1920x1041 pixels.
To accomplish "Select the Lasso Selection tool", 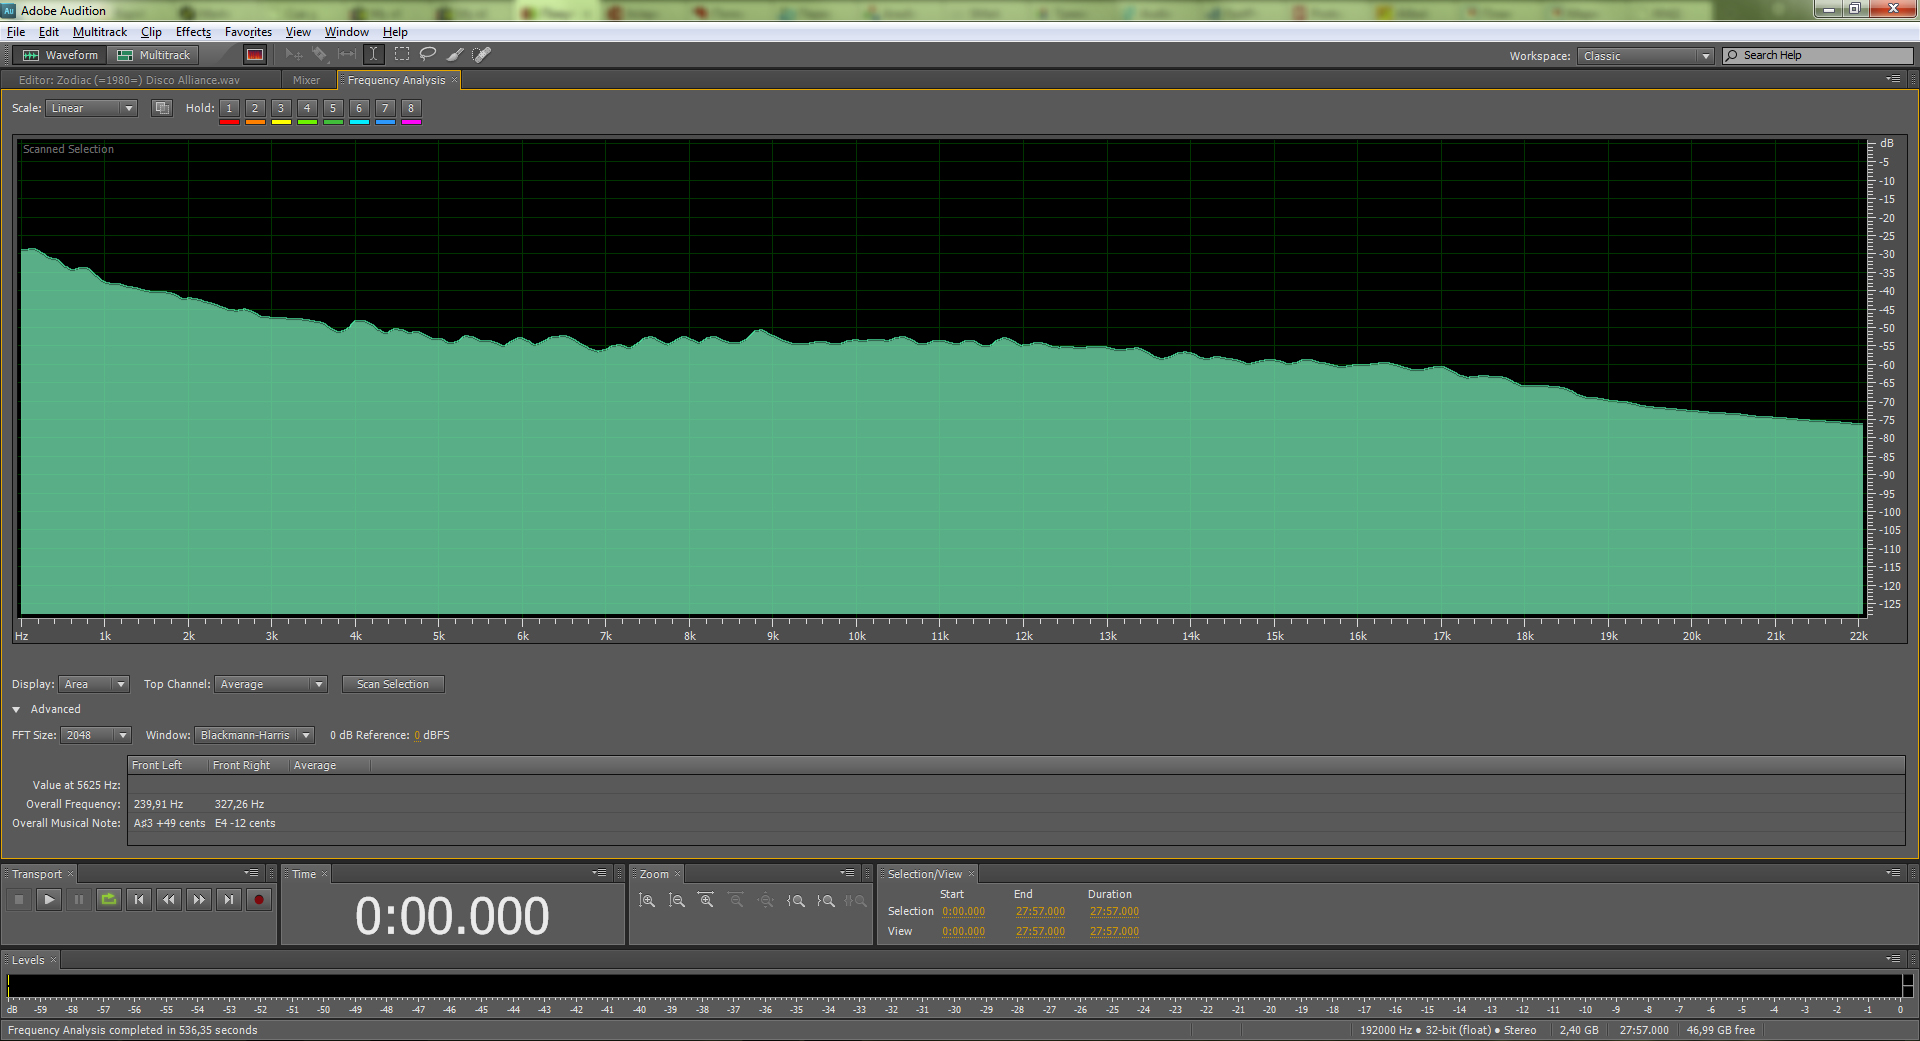I will (x=428, y=55).
